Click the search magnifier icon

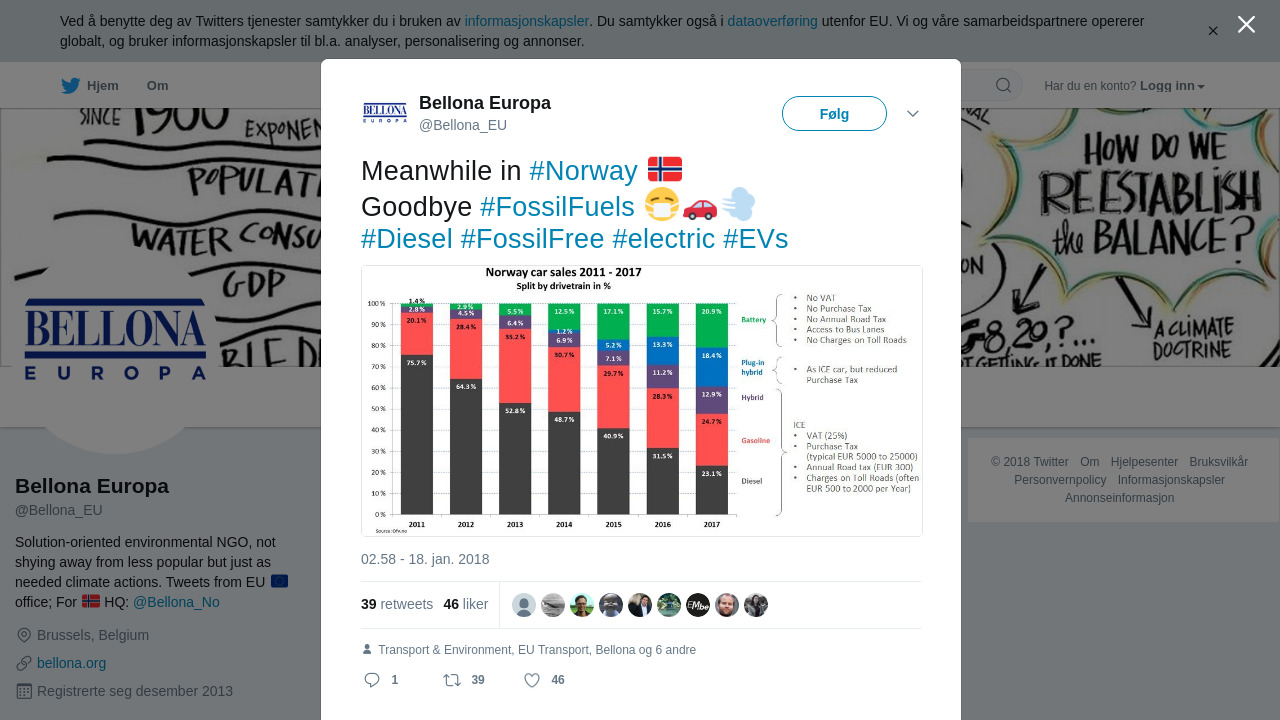tap(1003, 85)
